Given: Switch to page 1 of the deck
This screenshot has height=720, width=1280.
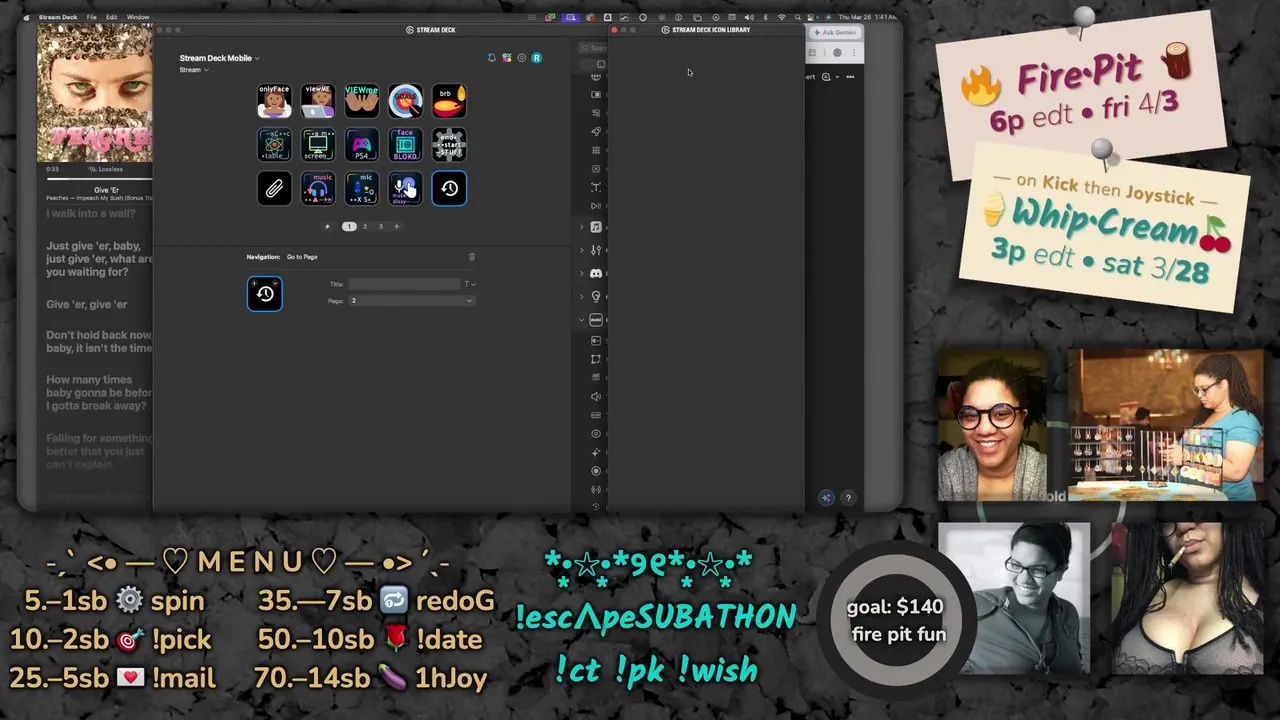Looking at the screenshot, I should 349,227.
